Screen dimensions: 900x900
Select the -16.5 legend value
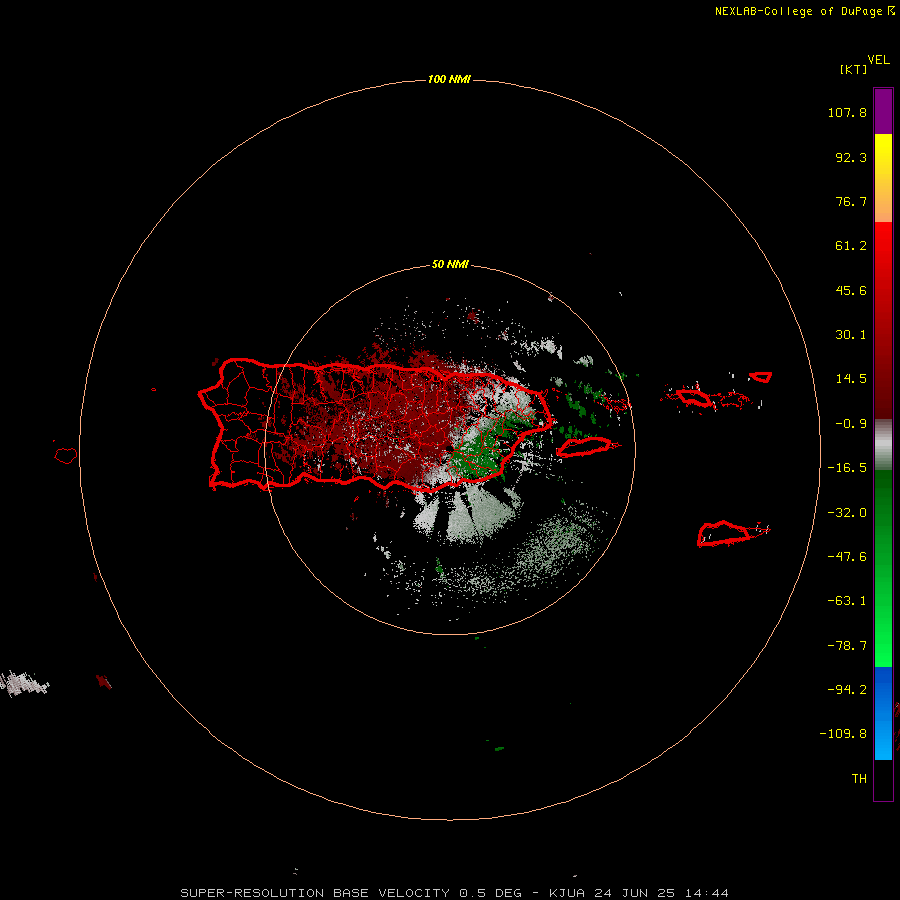[847, 468]
